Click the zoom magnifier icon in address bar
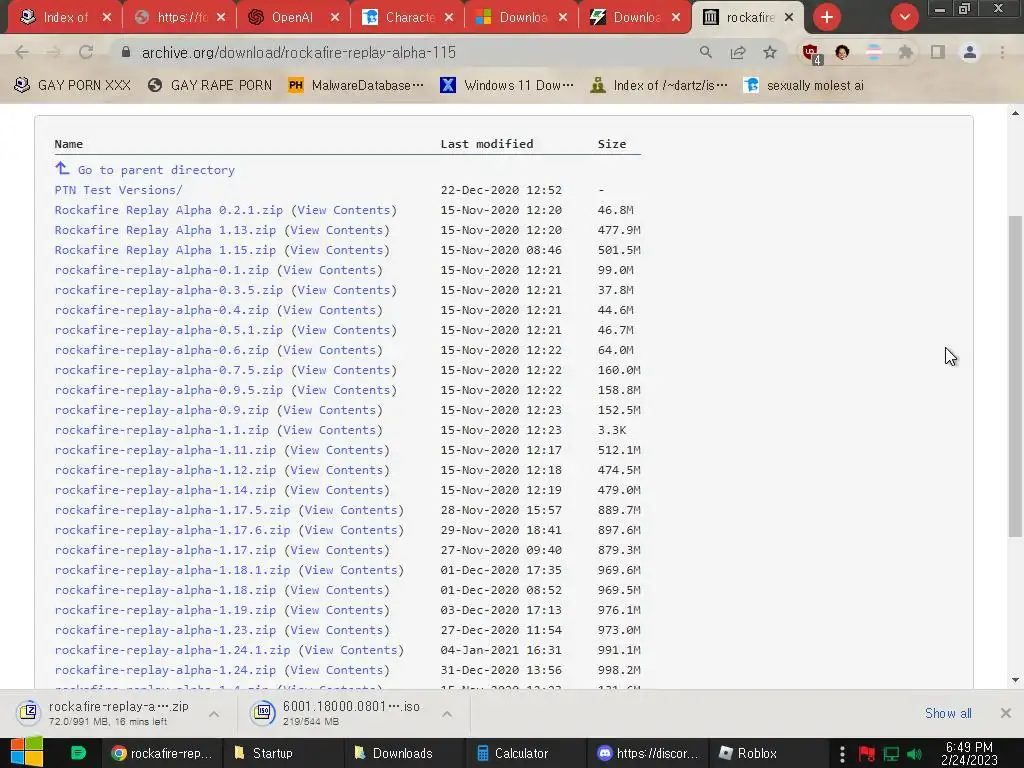1024x768 pixels. pos(705,52)
